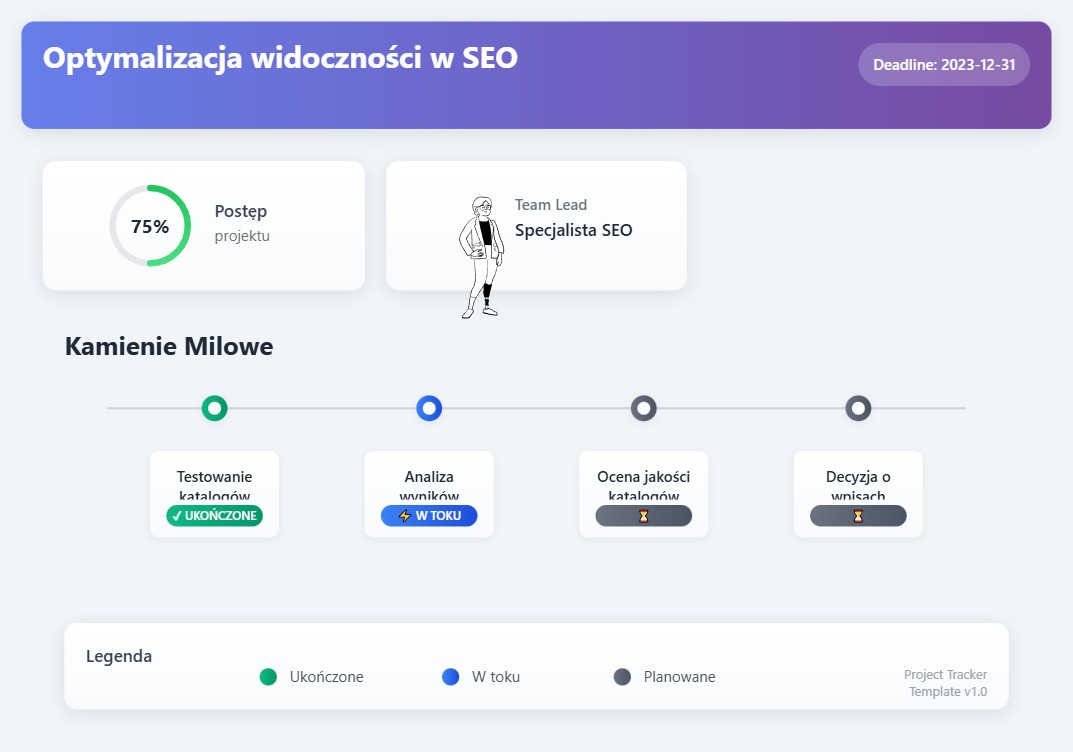Toggle the green Testowanie katalogów milestone marker

(x=214, y=408)
